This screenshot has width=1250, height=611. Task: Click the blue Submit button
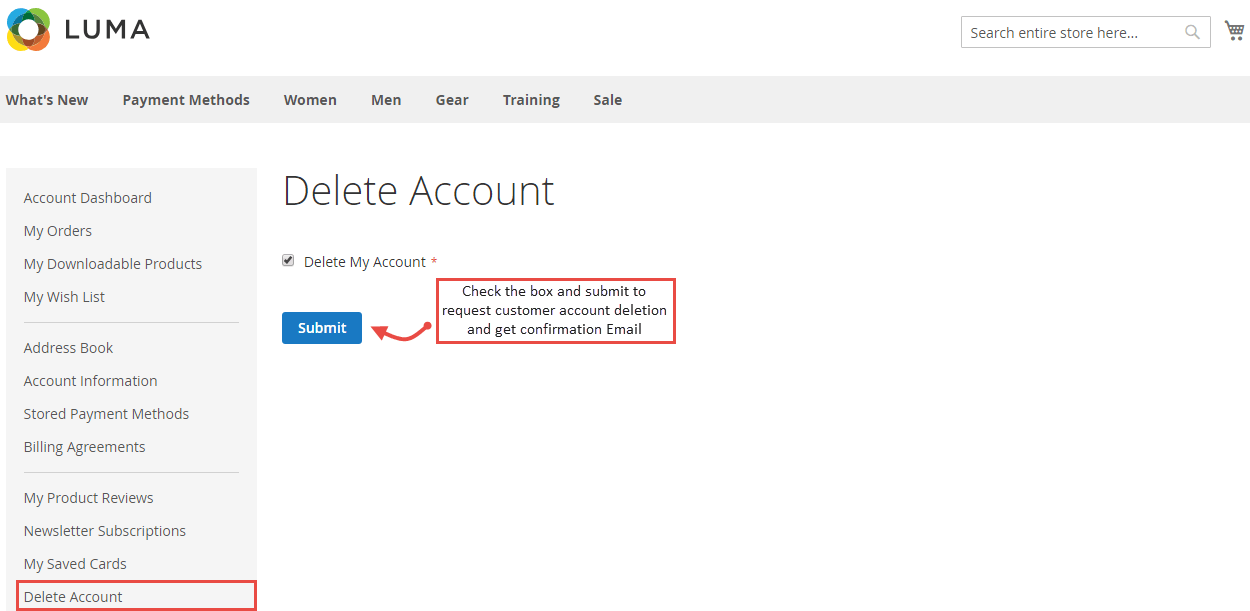coord(322,328)
